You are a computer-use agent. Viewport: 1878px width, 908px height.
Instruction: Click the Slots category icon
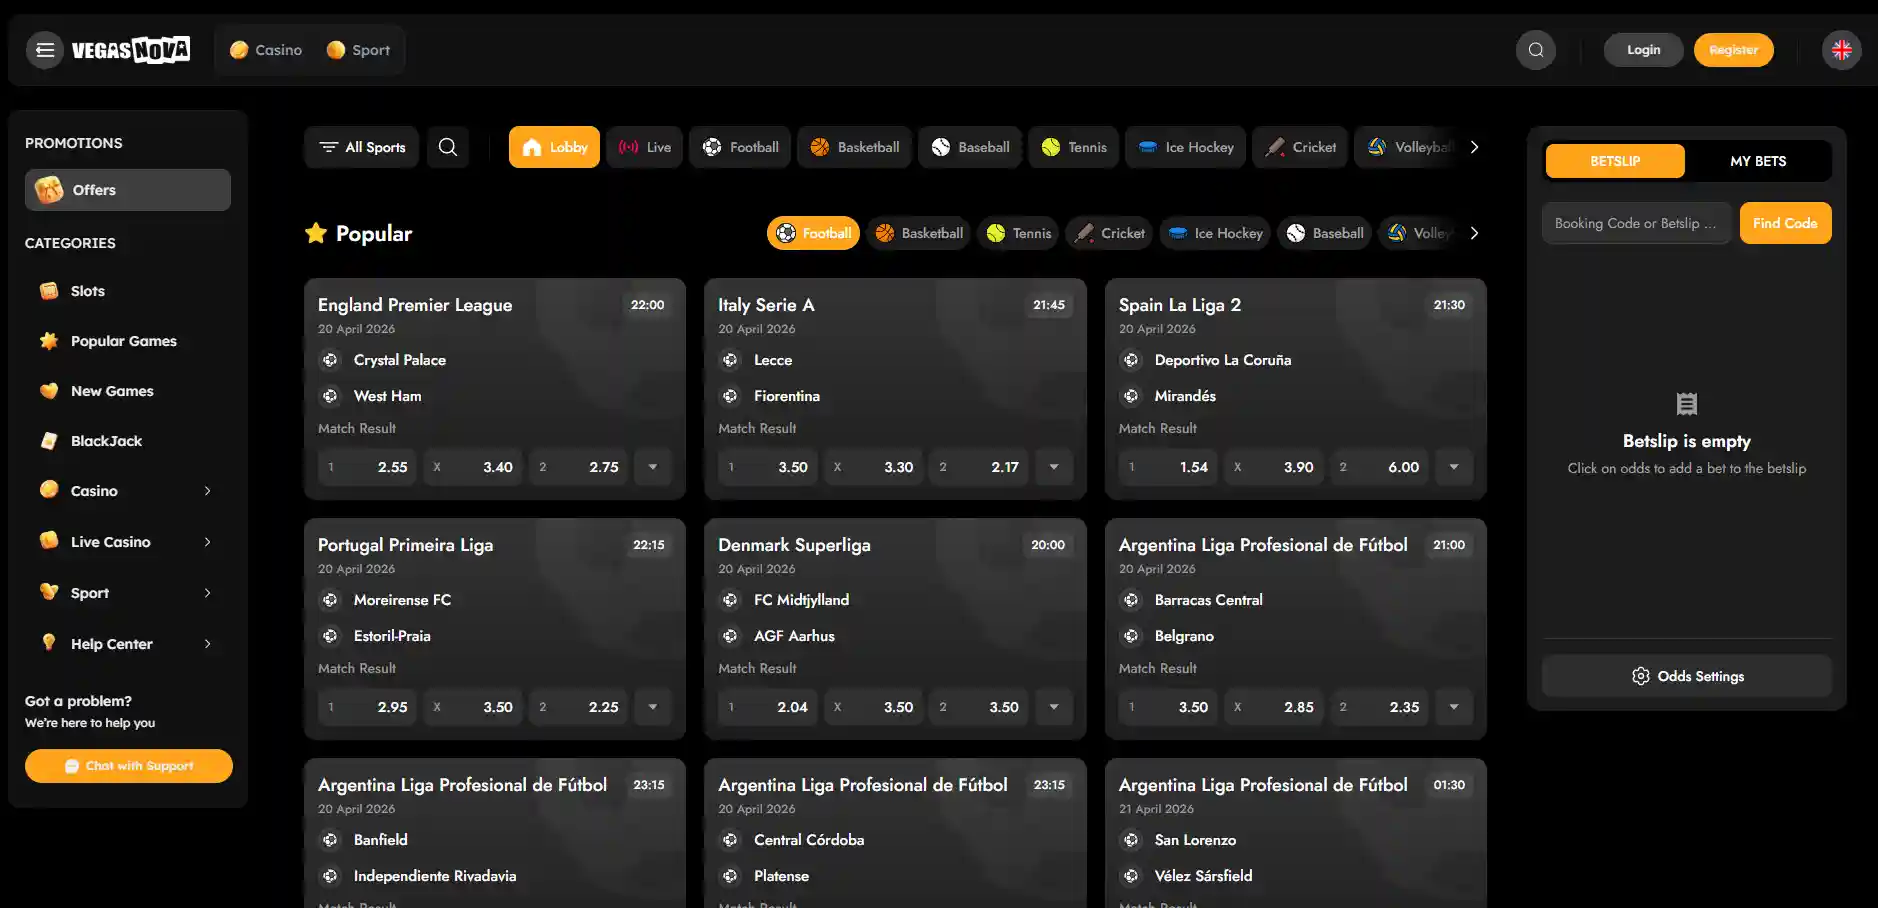coord(49,291)
